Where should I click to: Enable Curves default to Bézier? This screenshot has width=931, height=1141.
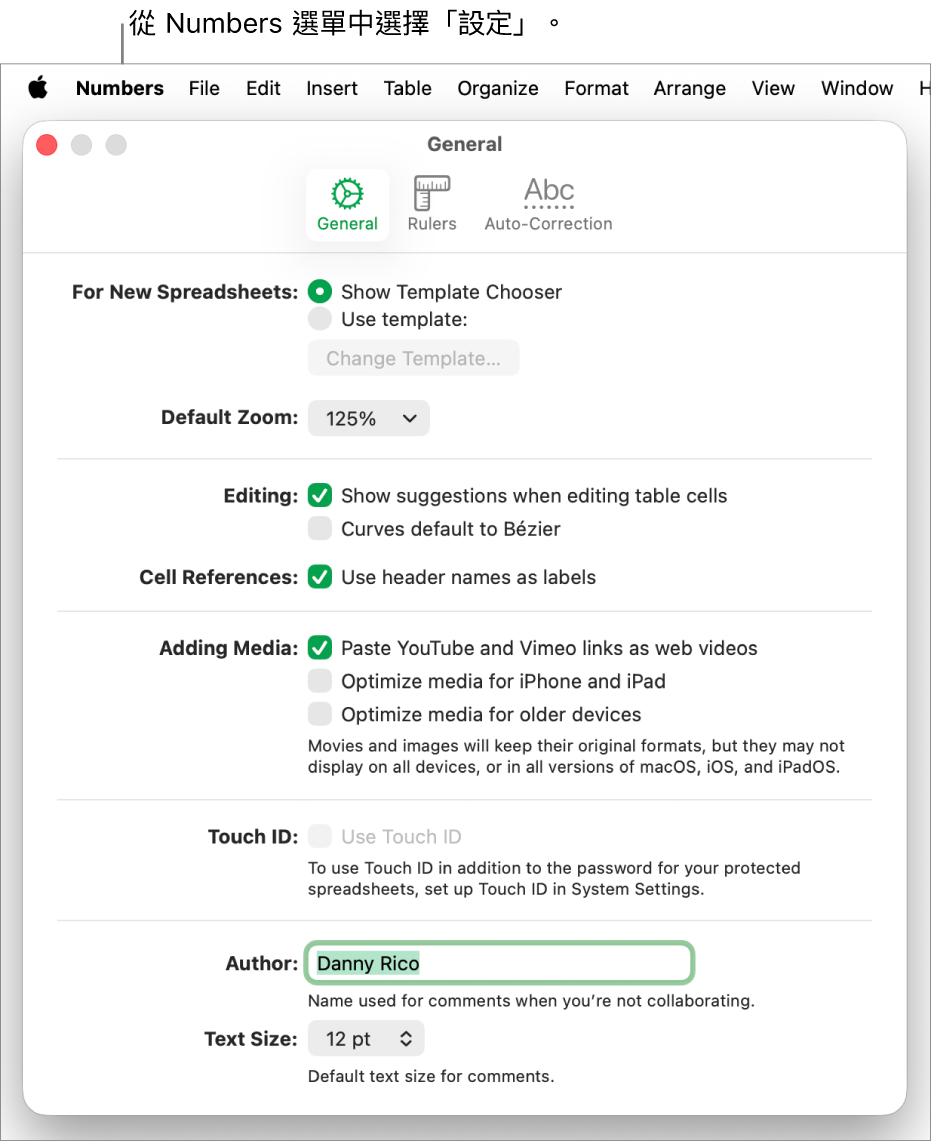click(320, 529)
